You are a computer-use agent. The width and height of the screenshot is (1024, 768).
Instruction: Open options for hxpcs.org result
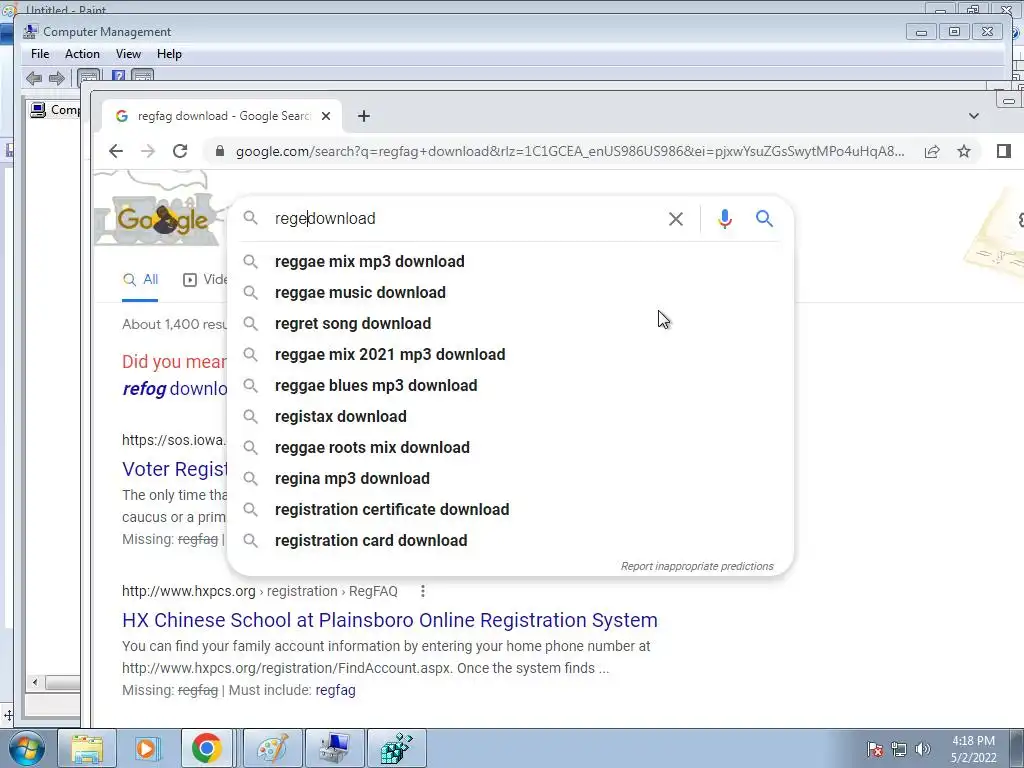pyautogui.click(x=423, y=591)
